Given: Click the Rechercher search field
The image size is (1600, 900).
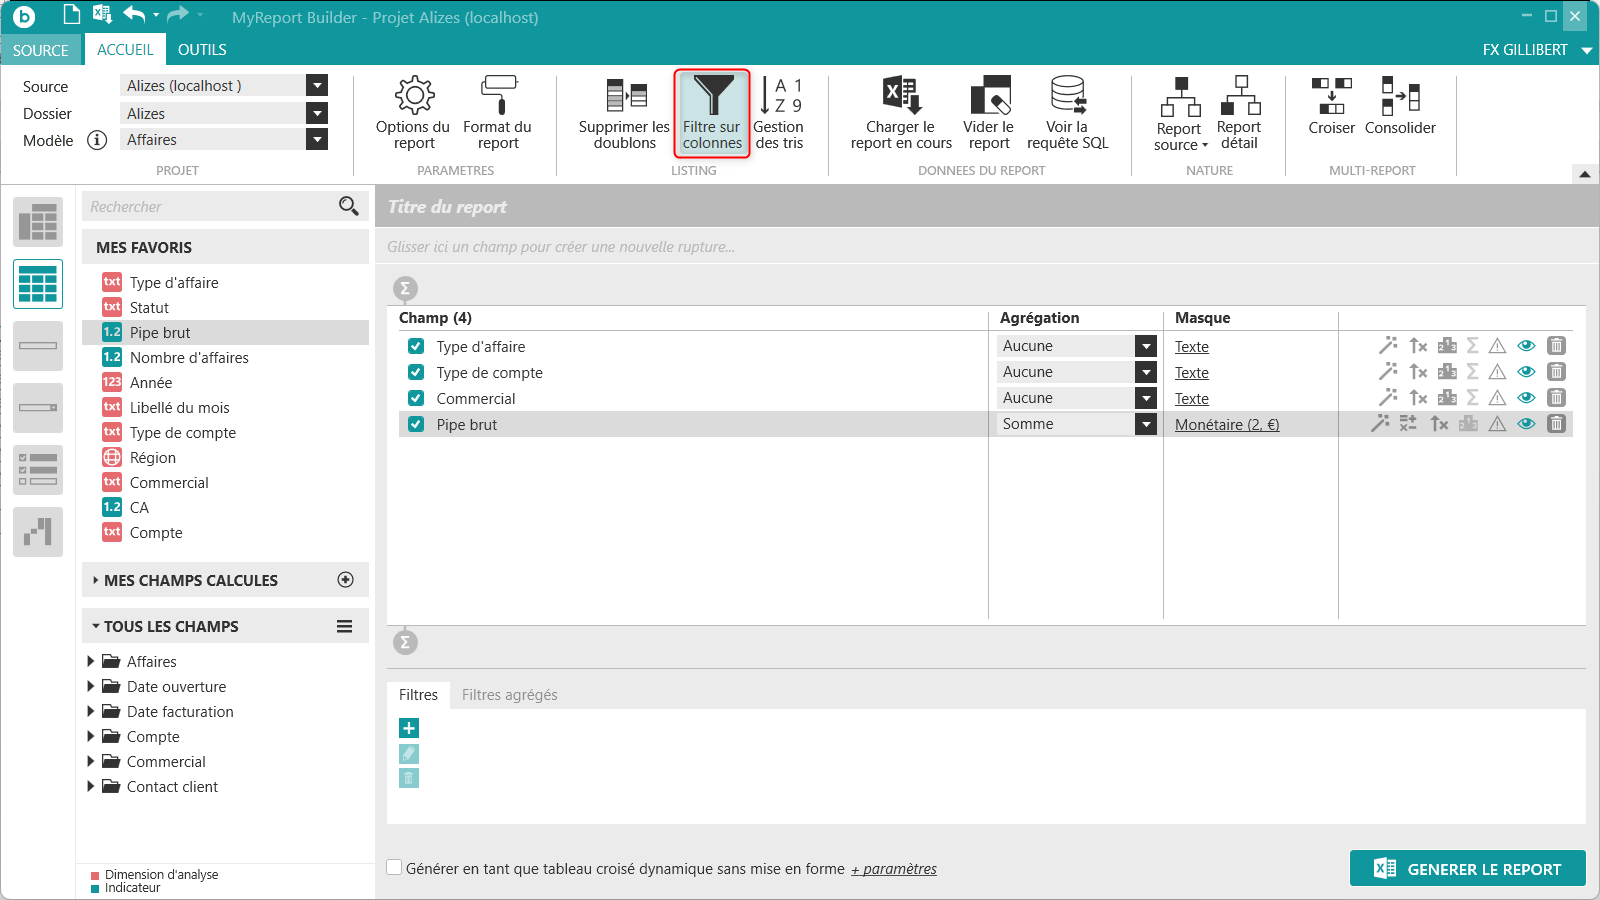Looking at the screenshot, I should [x=212, y=207].
